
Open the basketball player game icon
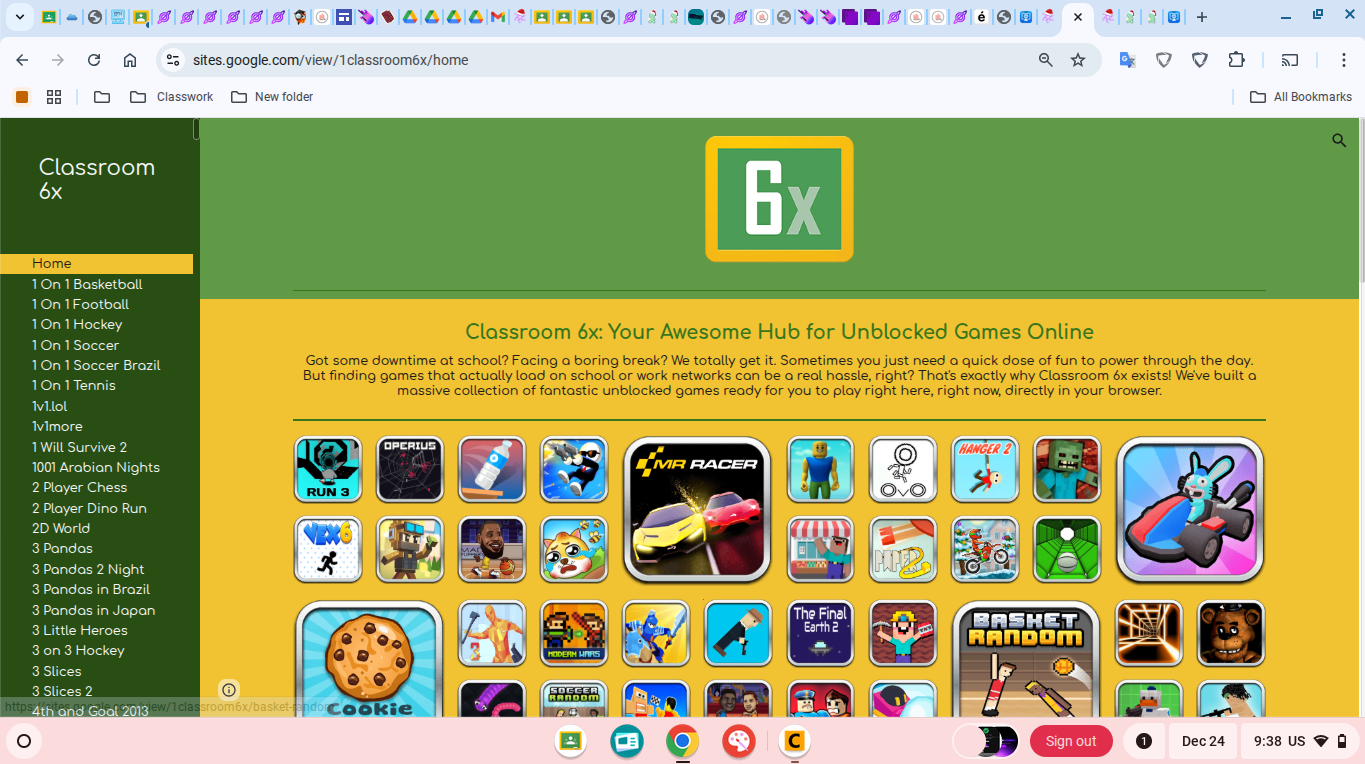492,549
